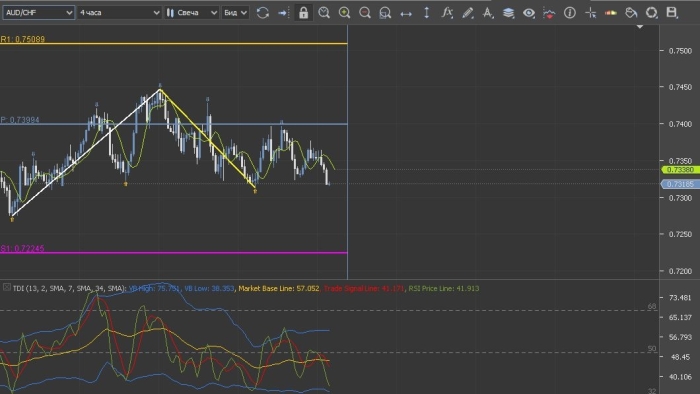Click the refresh chart icon

(x=262, y=12)
